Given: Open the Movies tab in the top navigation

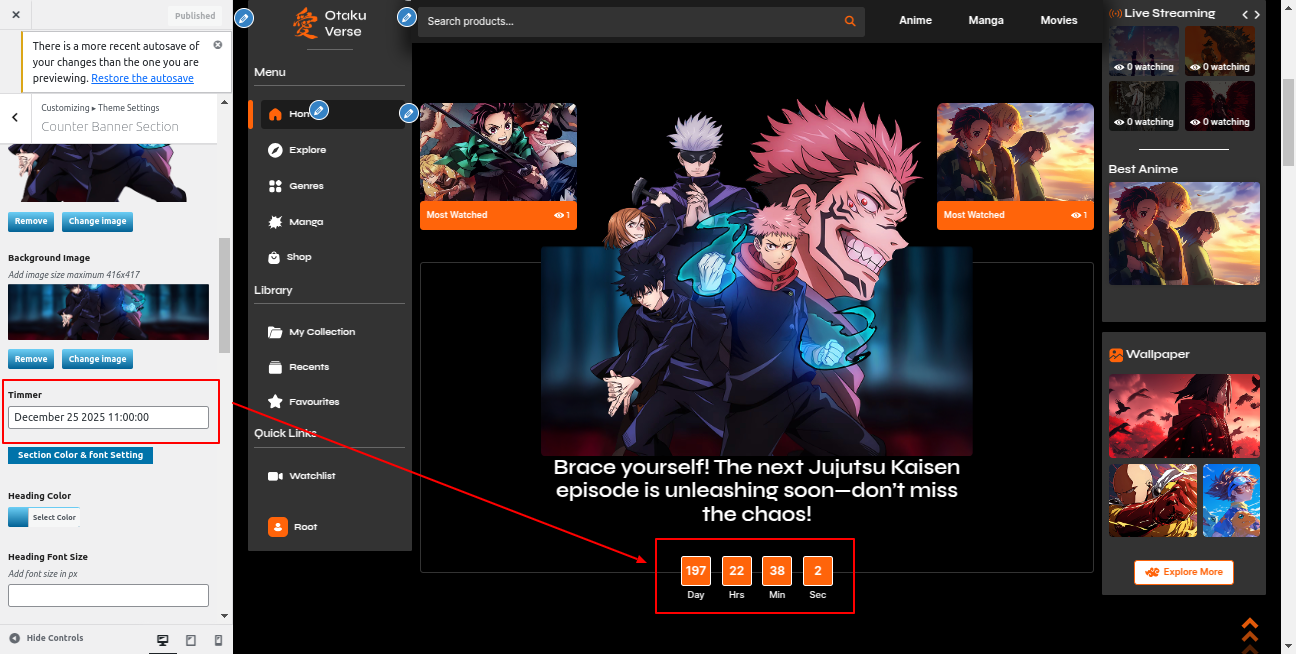Looking at the screenshot, I should click(x=1058, y=20).
